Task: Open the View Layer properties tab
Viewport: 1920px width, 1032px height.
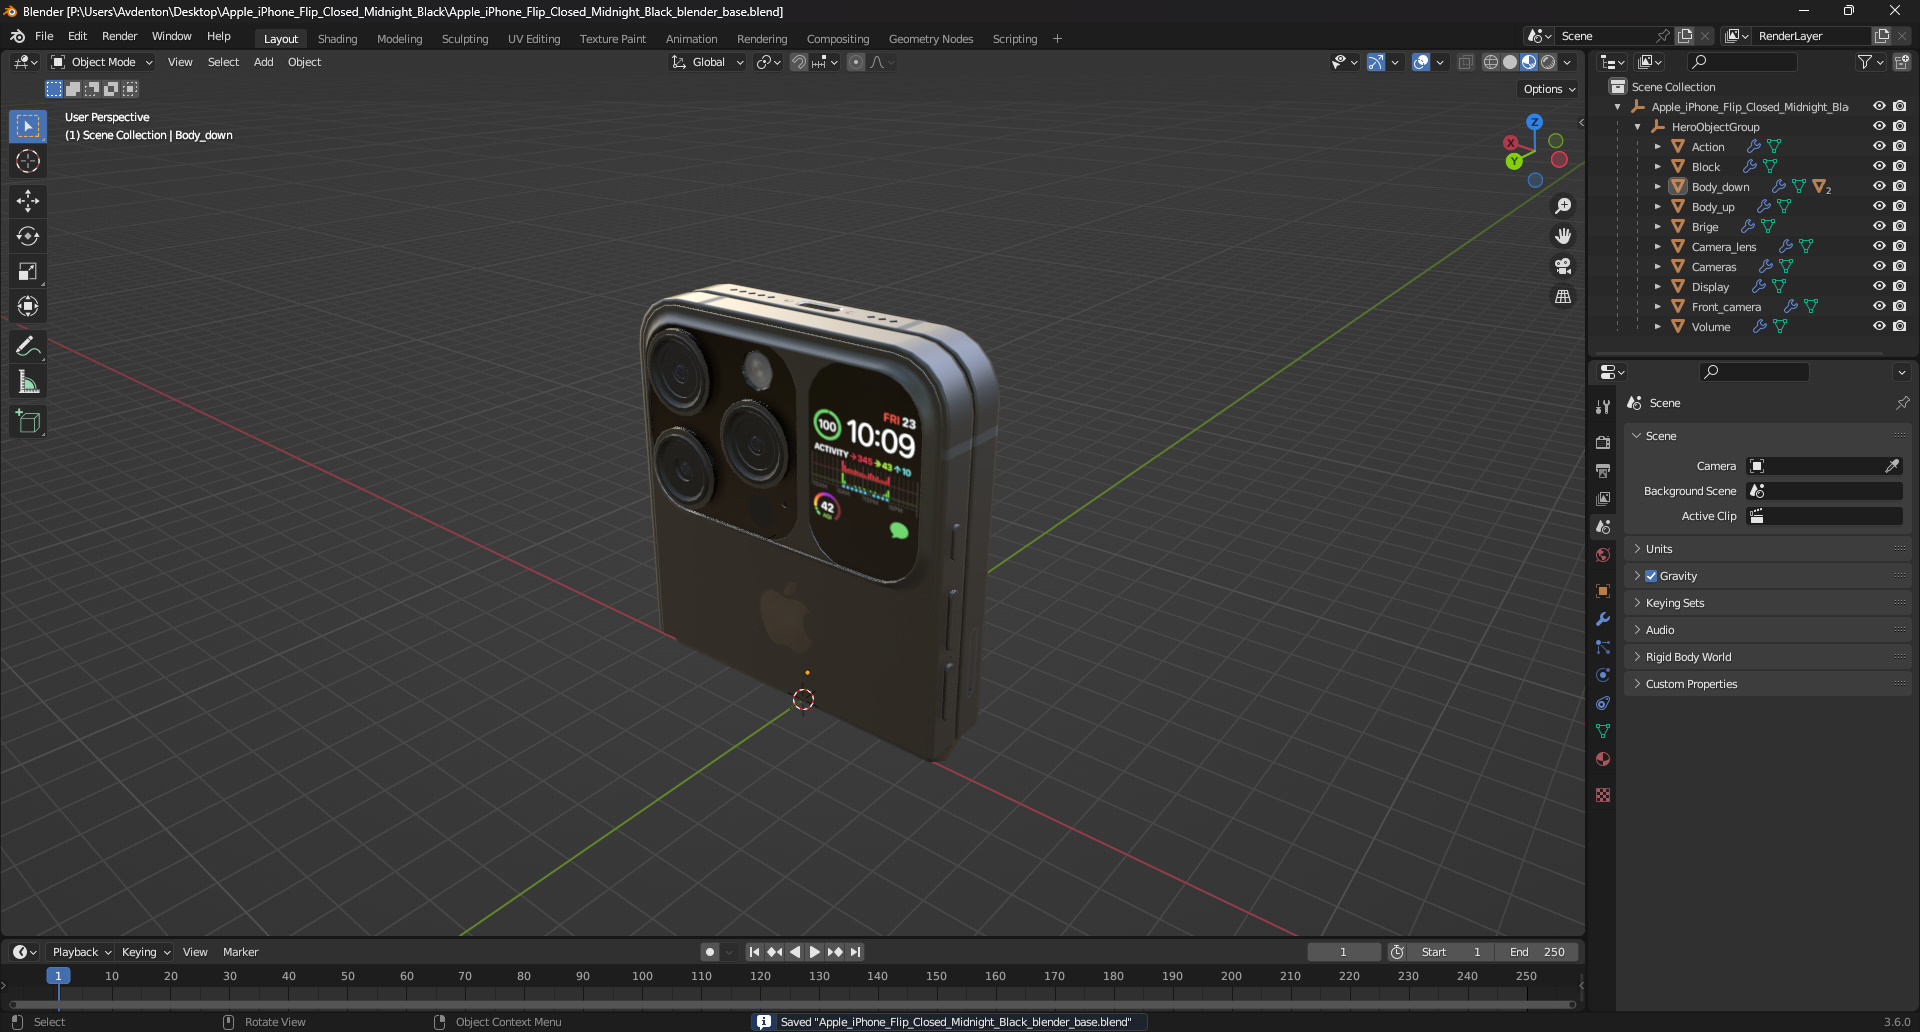Action: tap(1603, 498)
